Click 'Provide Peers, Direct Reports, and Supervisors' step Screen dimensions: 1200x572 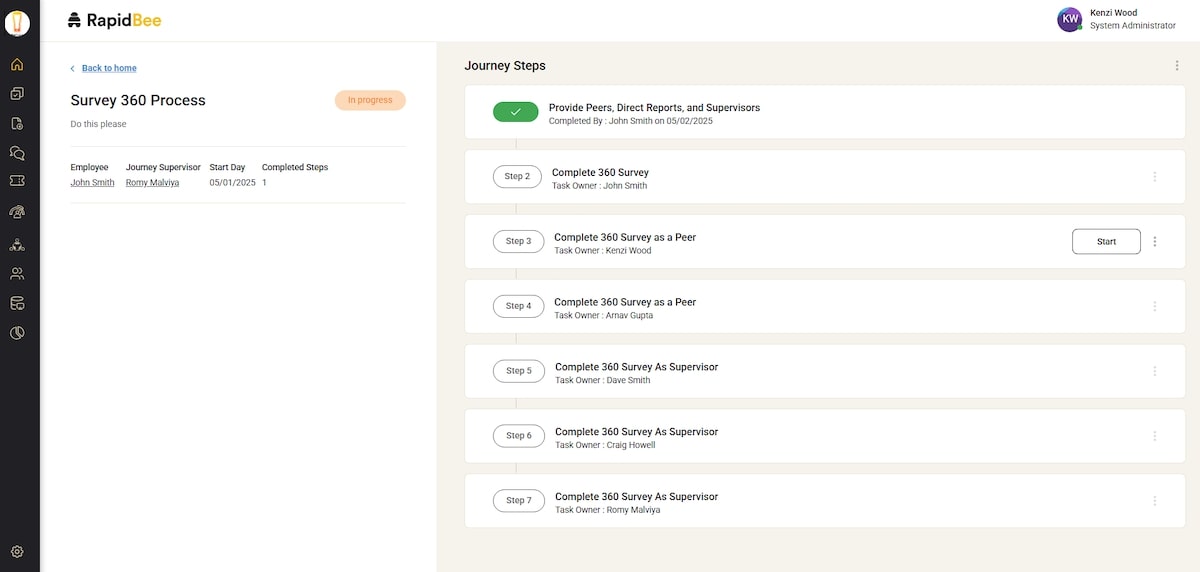(654, 107)
